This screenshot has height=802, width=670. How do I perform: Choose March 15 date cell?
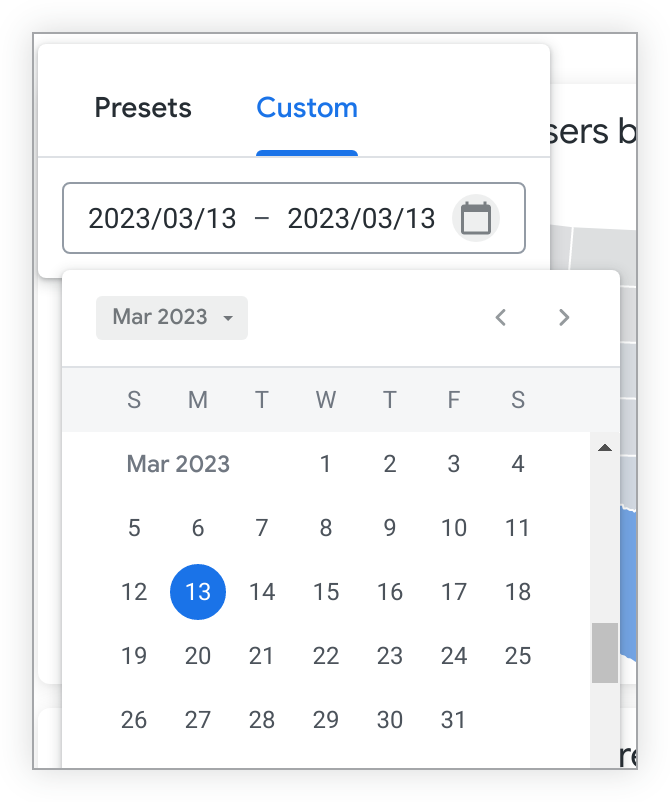coord(326,592)
